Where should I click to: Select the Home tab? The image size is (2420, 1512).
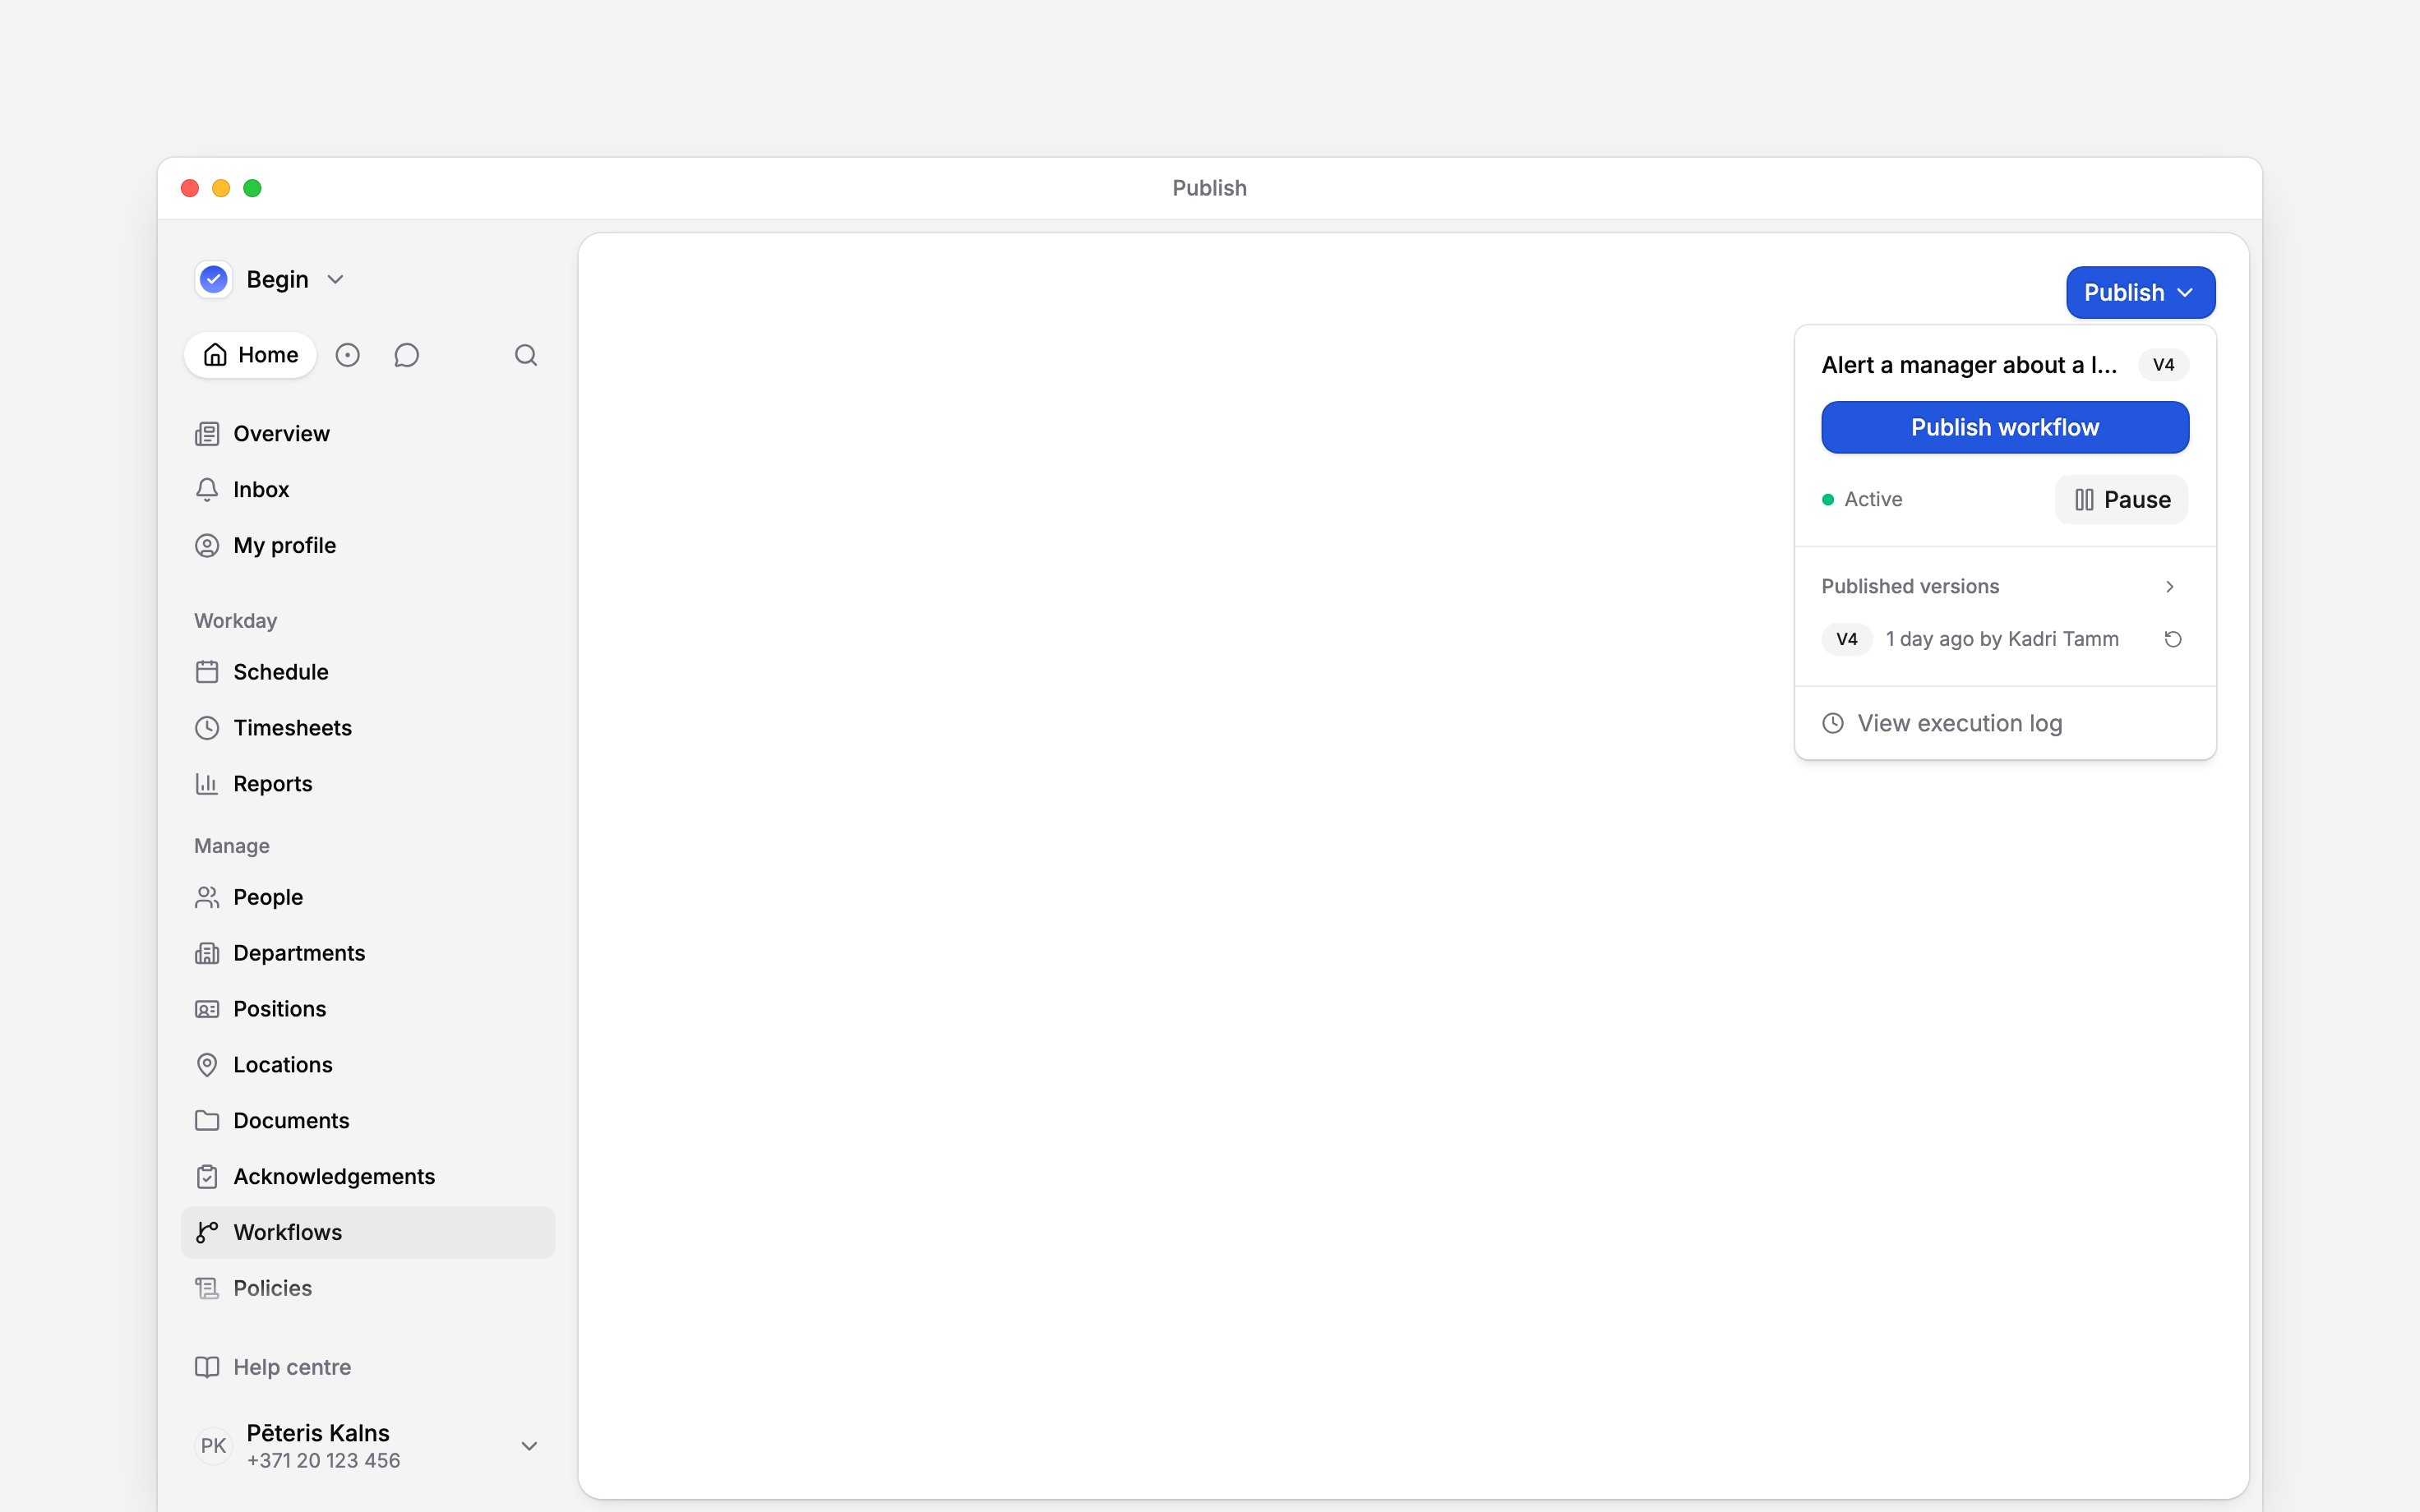250,355
